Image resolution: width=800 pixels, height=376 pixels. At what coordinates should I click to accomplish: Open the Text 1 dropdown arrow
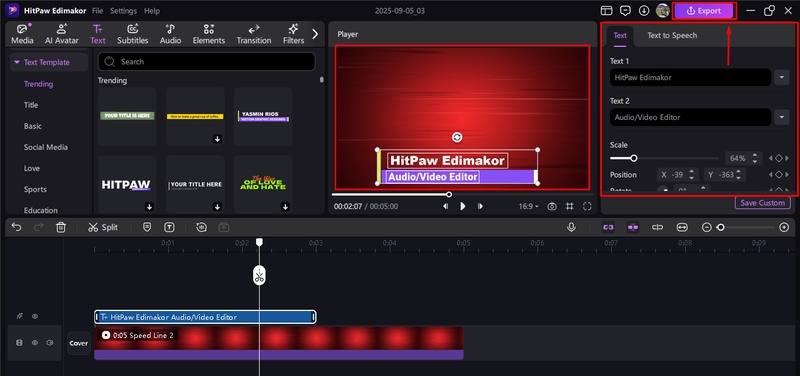tap(782, 78)
